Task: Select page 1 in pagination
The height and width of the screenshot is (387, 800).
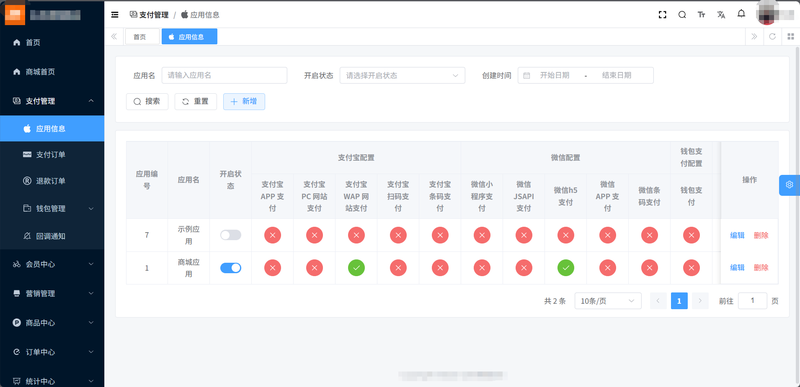Action: tap(679, 301)
